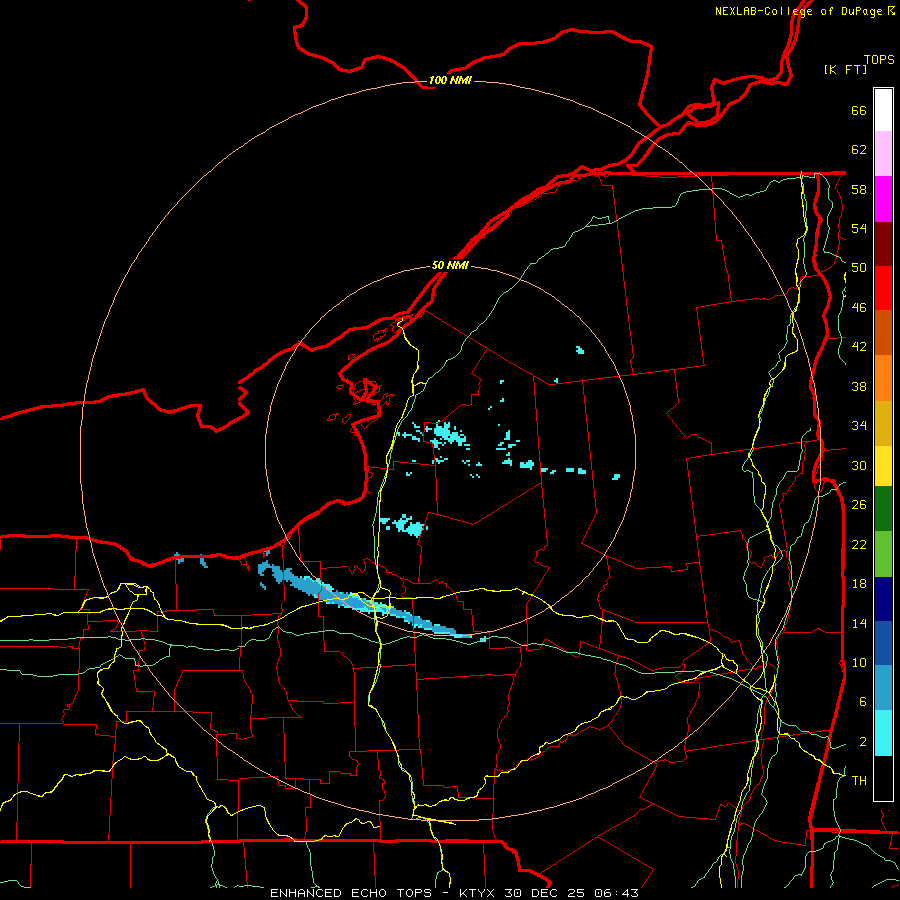The width and height of the screenshot is (900, 900).
Task: Click the 18 legend label
Action: point(859,583)
